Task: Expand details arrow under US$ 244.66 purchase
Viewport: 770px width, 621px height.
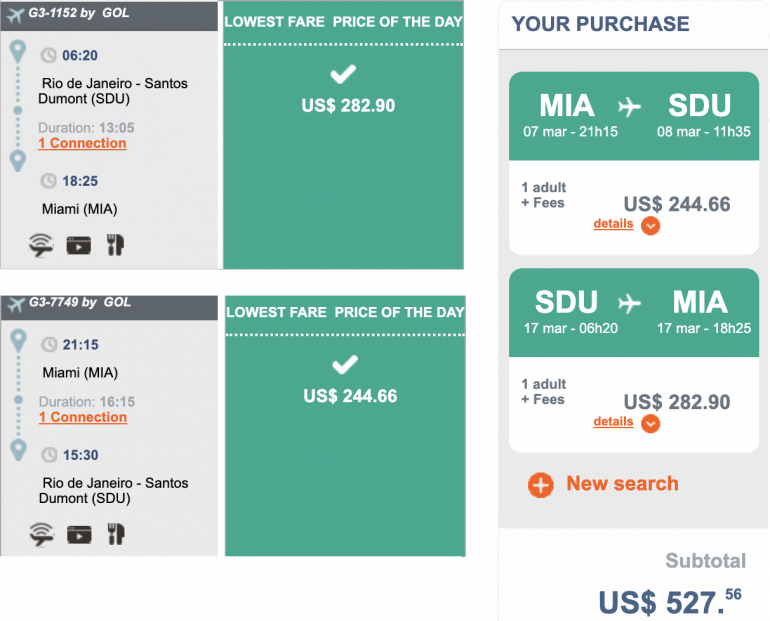Action: (x=650, y=225)
